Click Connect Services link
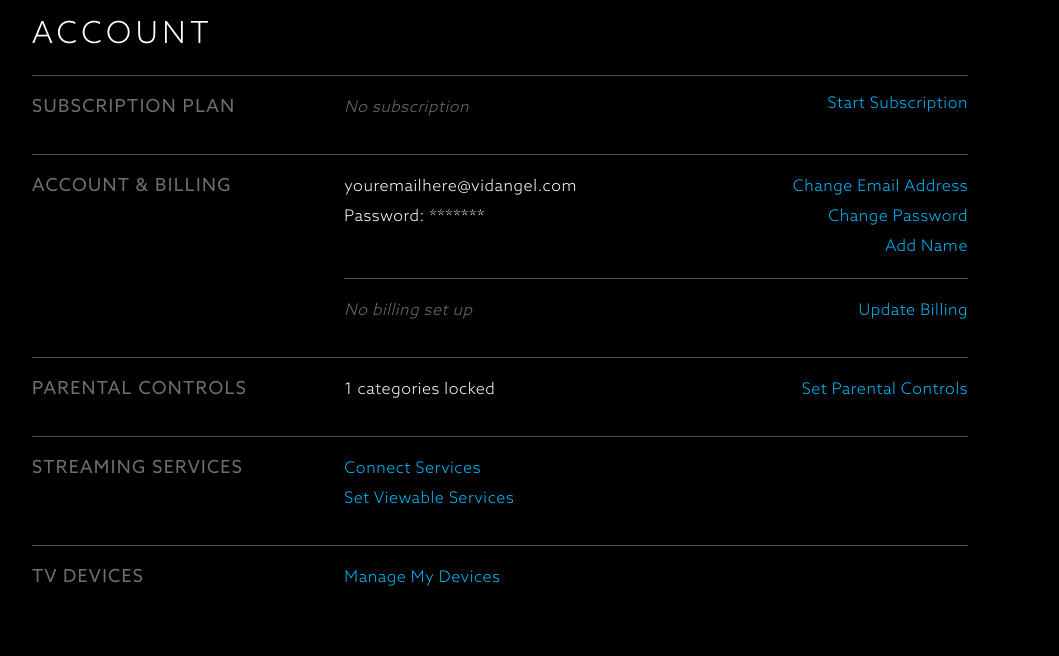 tap(412, 468)
